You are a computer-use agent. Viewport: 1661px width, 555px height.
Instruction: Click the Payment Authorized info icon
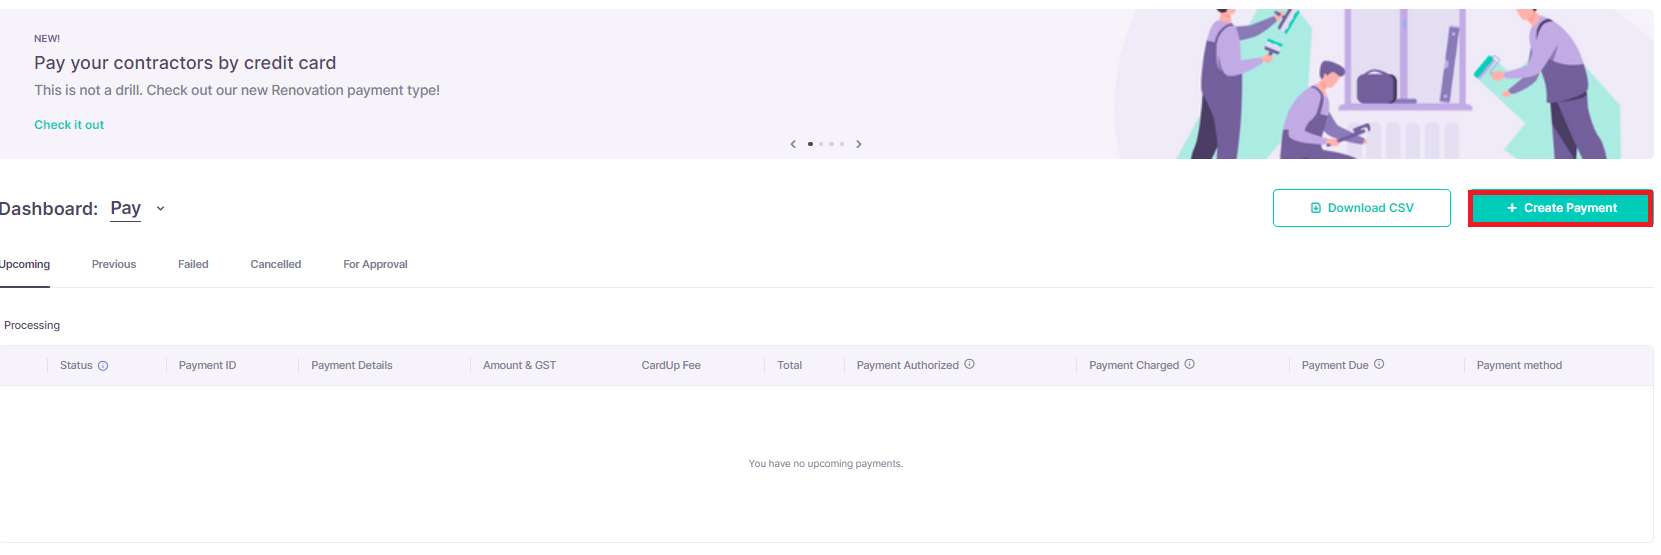click(x=969, y=364)
